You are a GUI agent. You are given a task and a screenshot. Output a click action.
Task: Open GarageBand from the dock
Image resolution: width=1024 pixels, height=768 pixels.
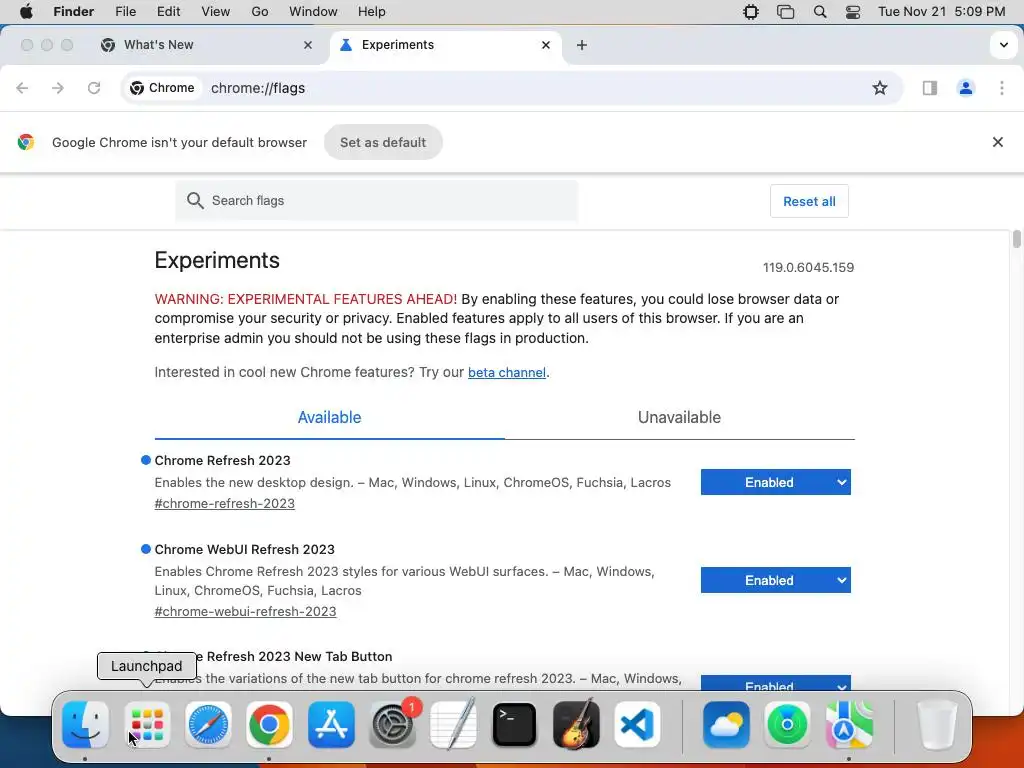click(576, 724)
